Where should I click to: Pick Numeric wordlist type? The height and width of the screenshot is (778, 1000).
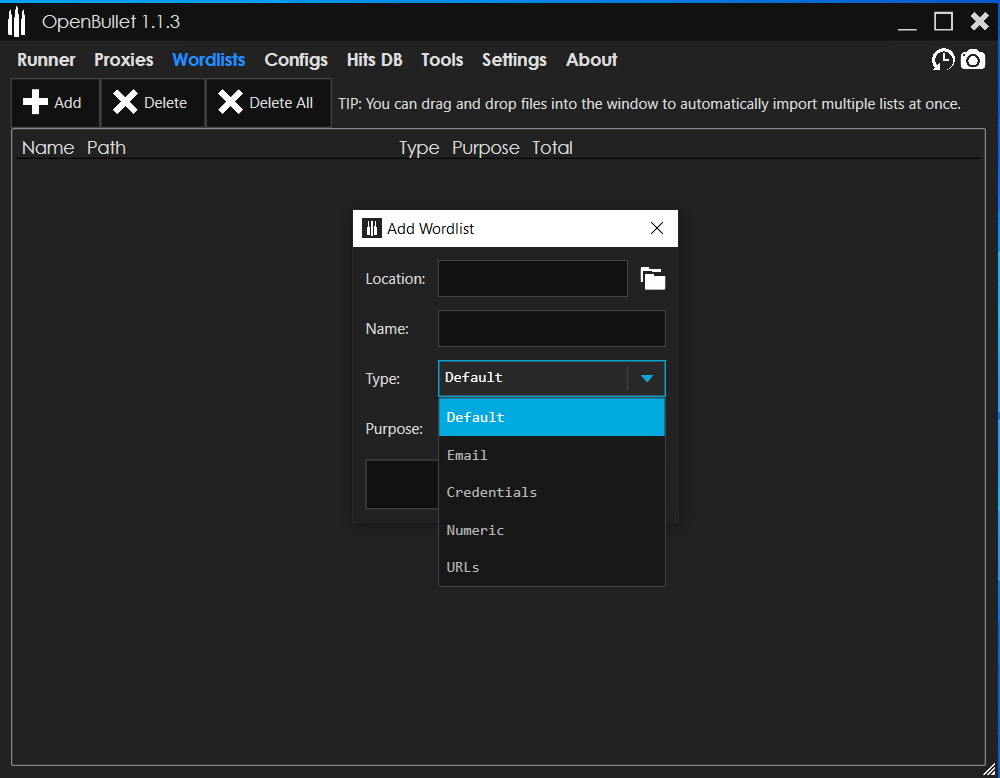(552, 530)
